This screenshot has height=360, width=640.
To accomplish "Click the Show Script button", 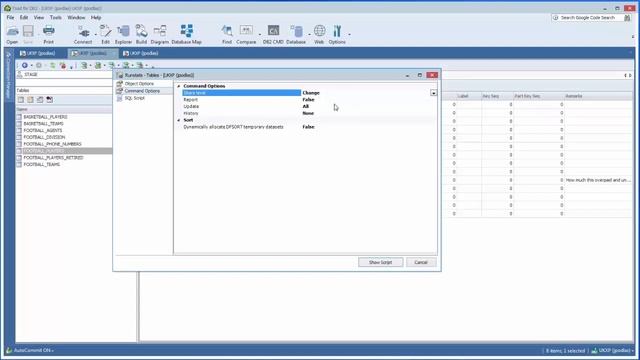I will (380, 262).
